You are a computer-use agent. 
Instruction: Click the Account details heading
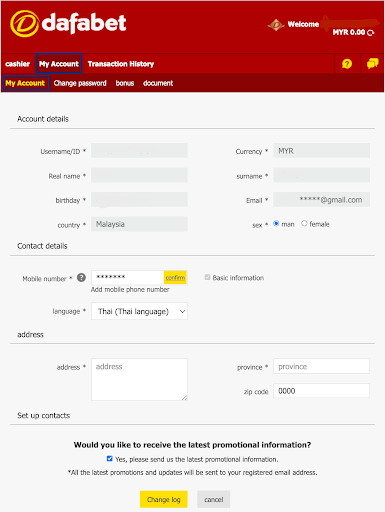tap(43, 119)
